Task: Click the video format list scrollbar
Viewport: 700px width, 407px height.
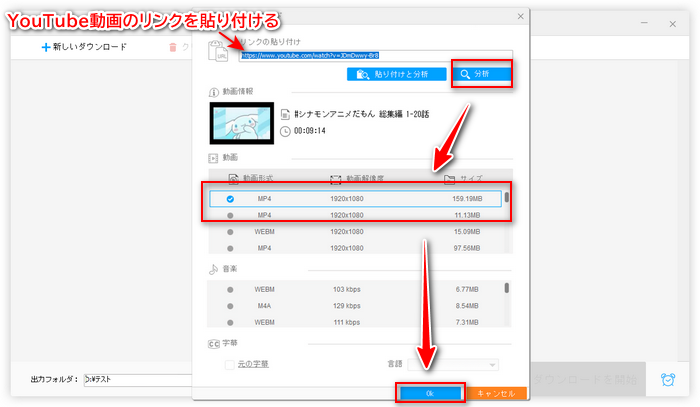Action: point(506,198)
